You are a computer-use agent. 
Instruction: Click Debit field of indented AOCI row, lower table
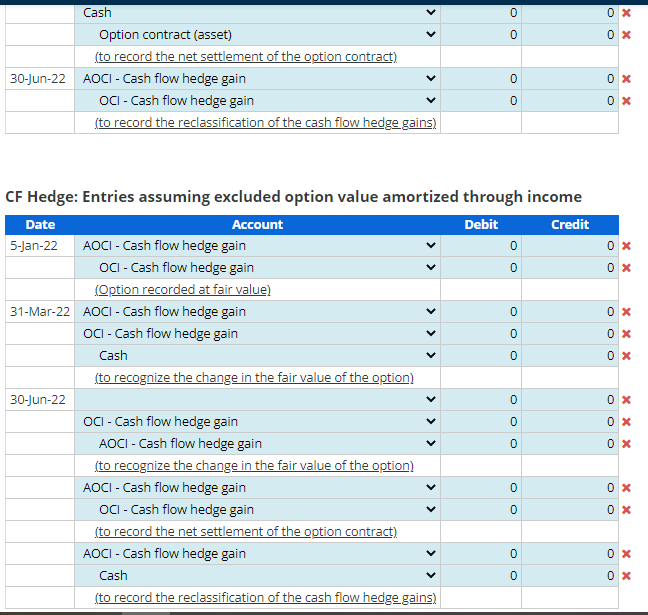coord(481,444)
